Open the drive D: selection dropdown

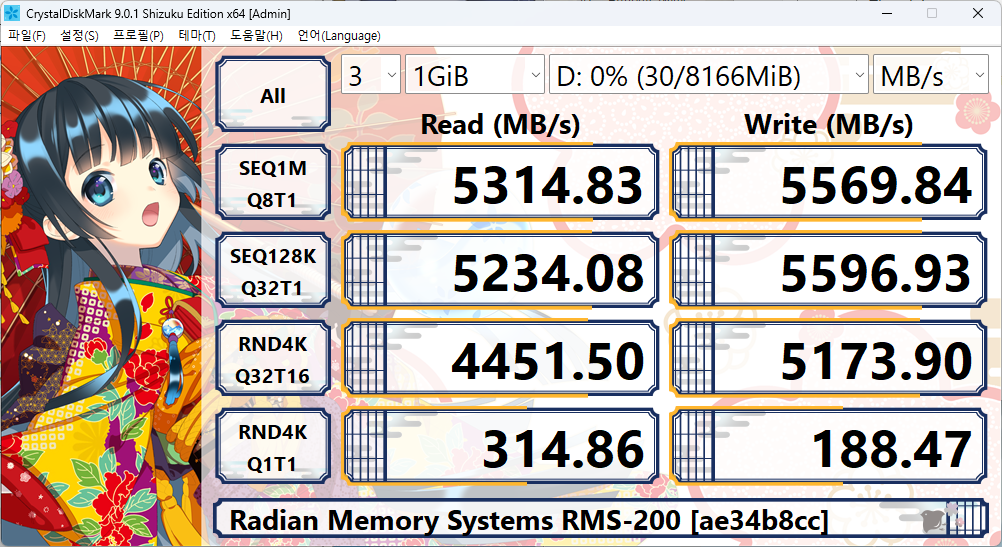[x=708, y=76]
